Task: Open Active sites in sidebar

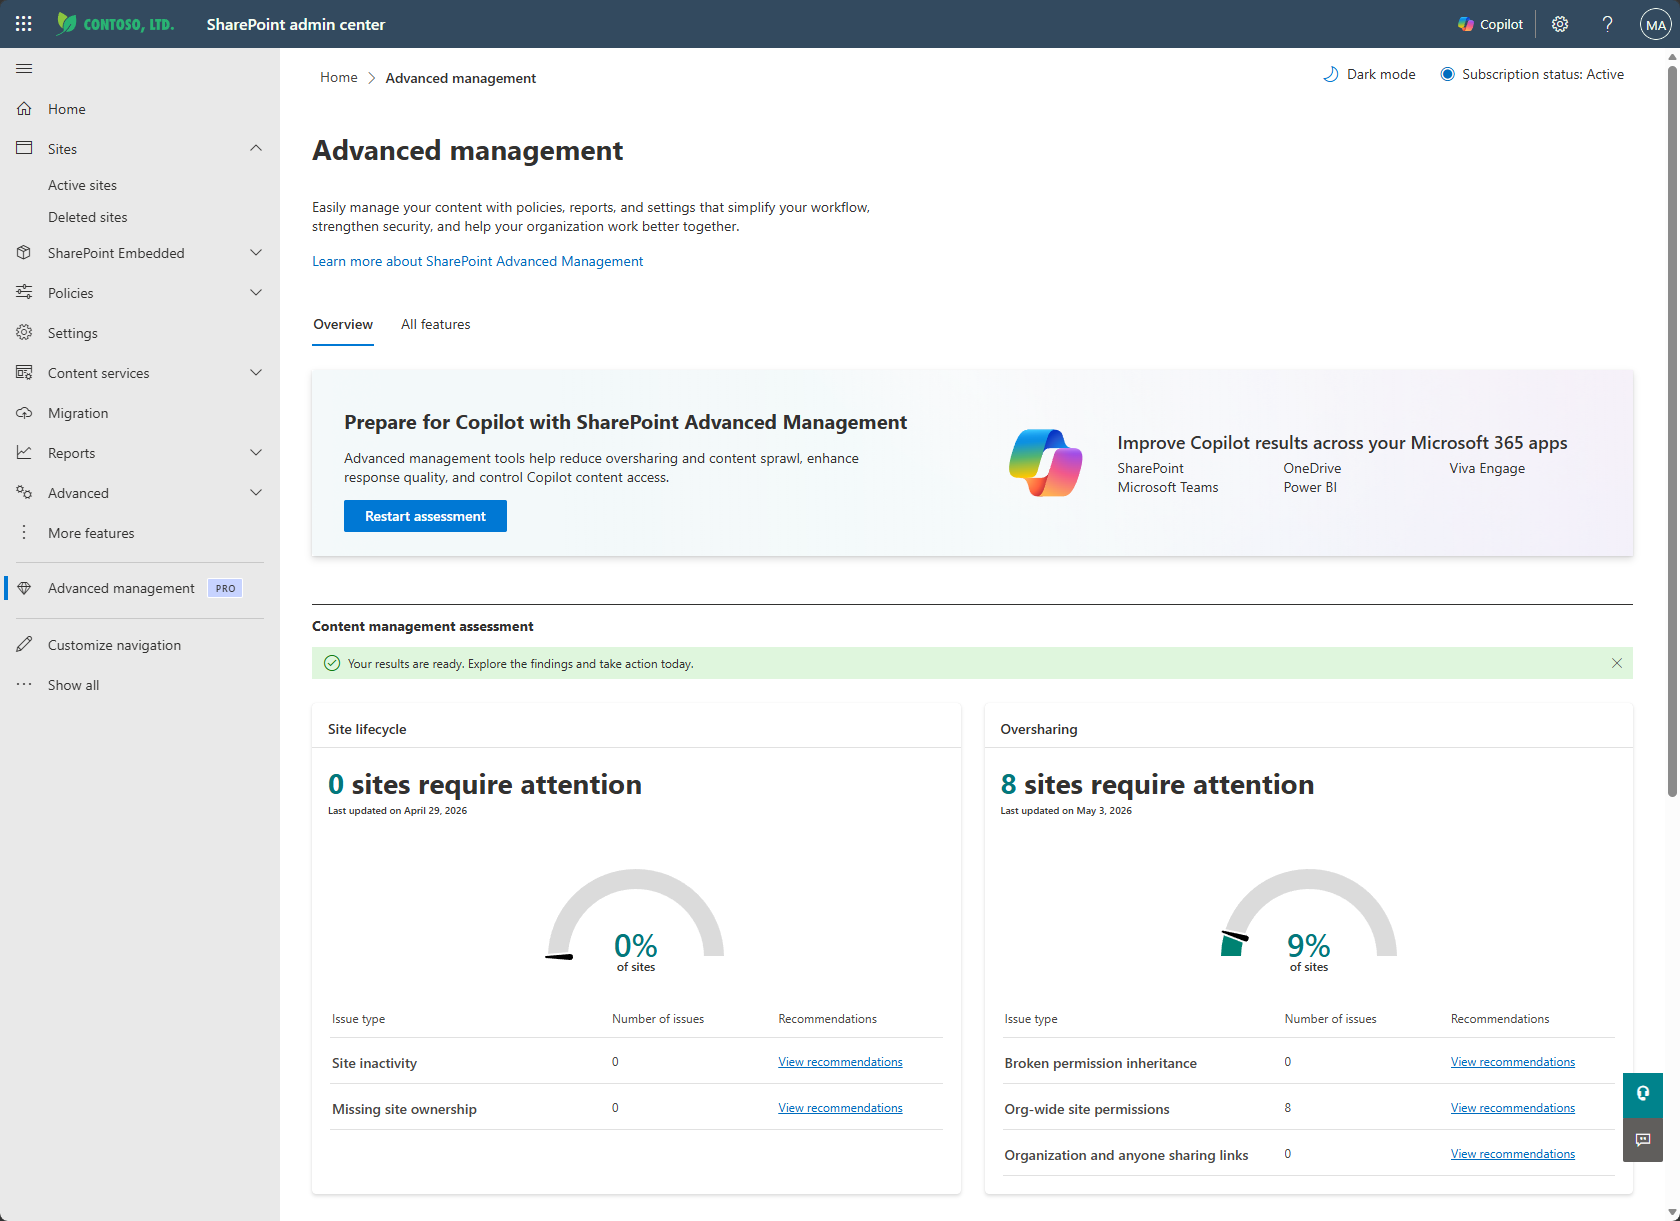Action: [82, 185]
